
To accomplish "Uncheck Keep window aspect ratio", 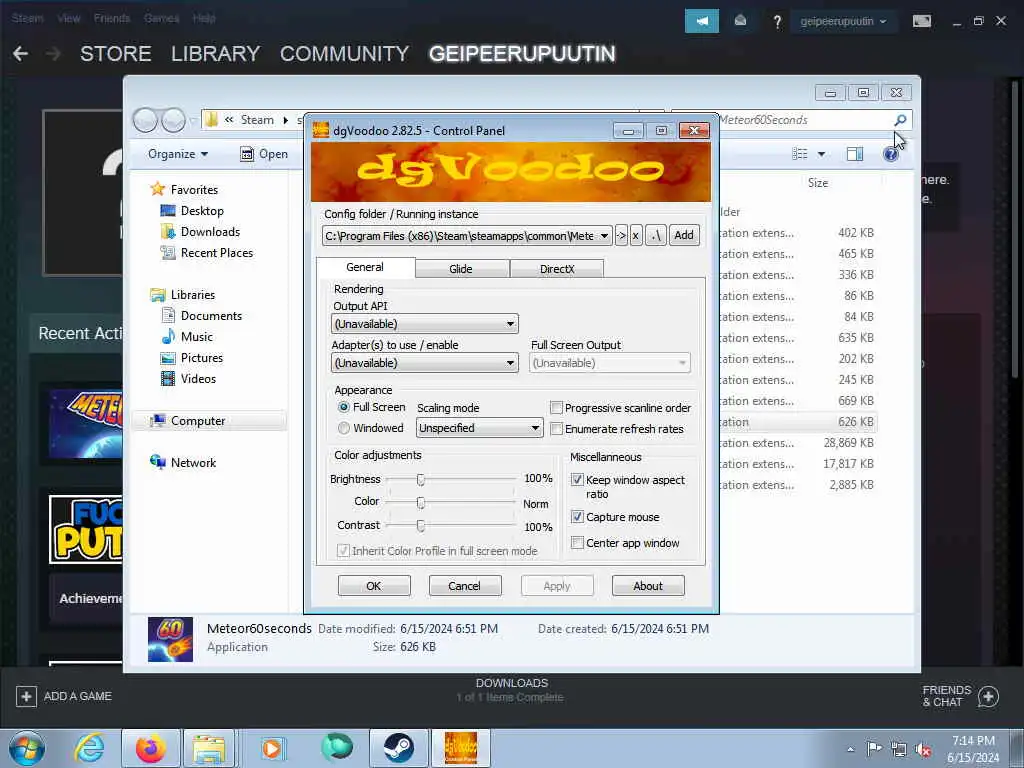I will 577,479.
